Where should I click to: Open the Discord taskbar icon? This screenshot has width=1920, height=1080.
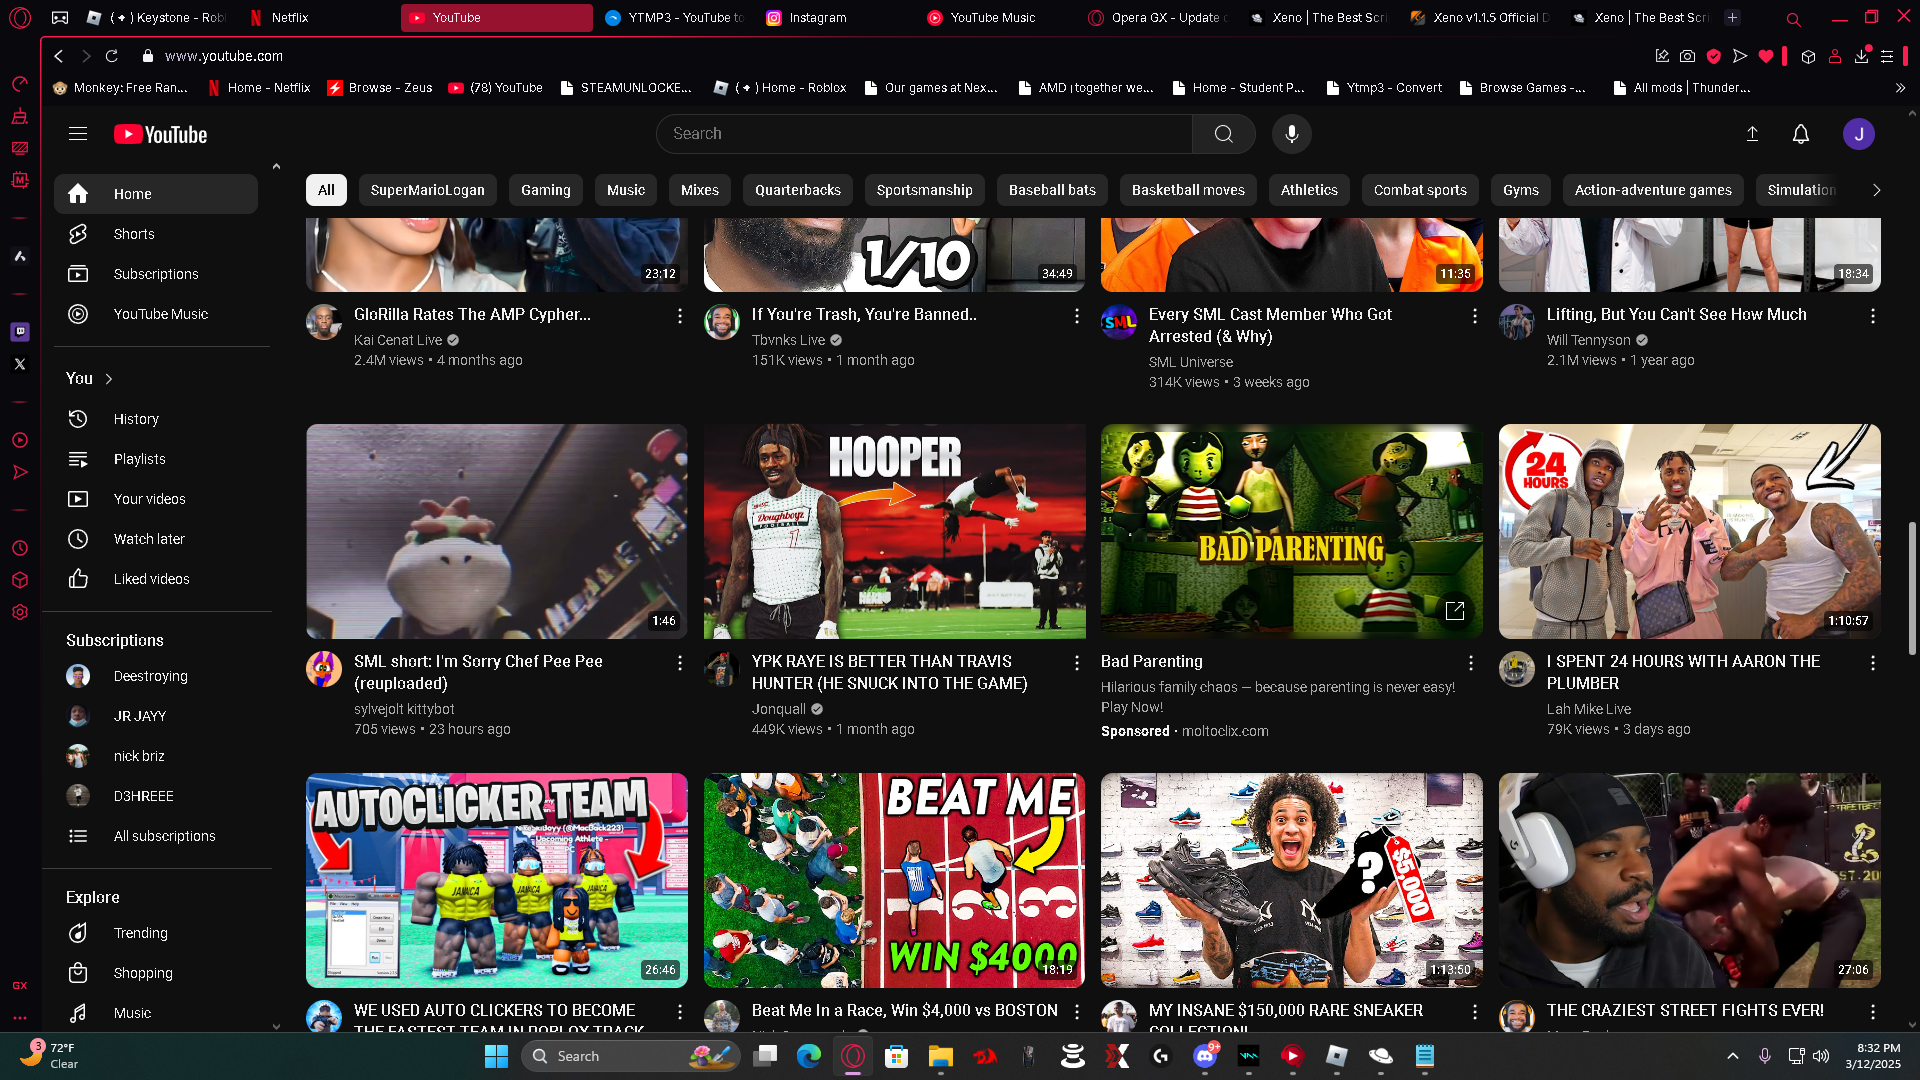(1205, 1056)
